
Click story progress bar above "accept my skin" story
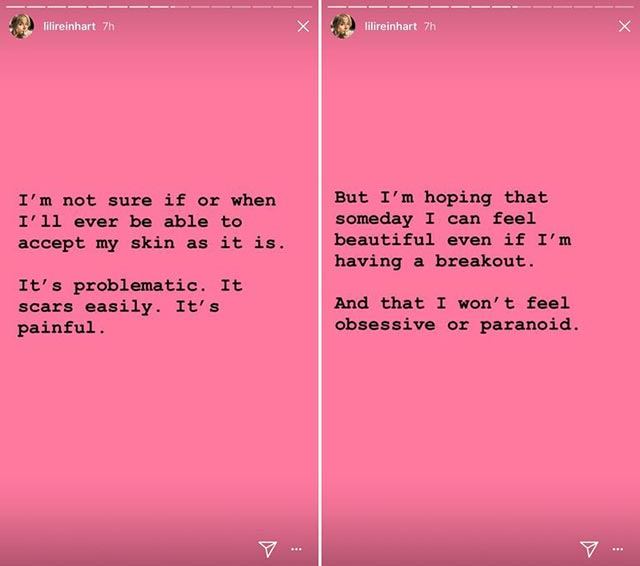tap(159, 5)
